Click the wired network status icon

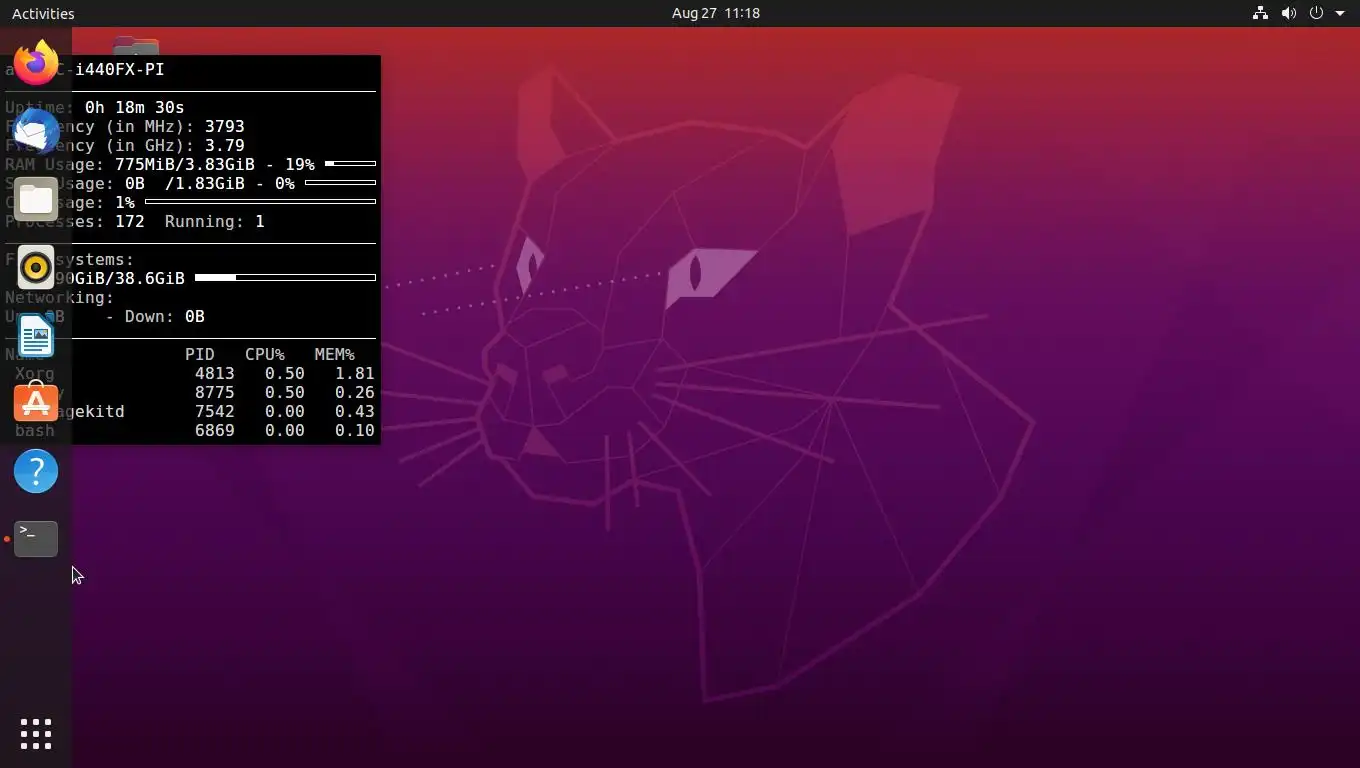1260,13
